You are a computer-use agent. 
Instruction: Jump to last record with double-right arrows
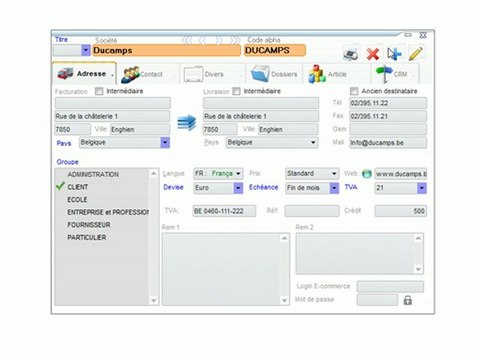(x=235, y=41)
